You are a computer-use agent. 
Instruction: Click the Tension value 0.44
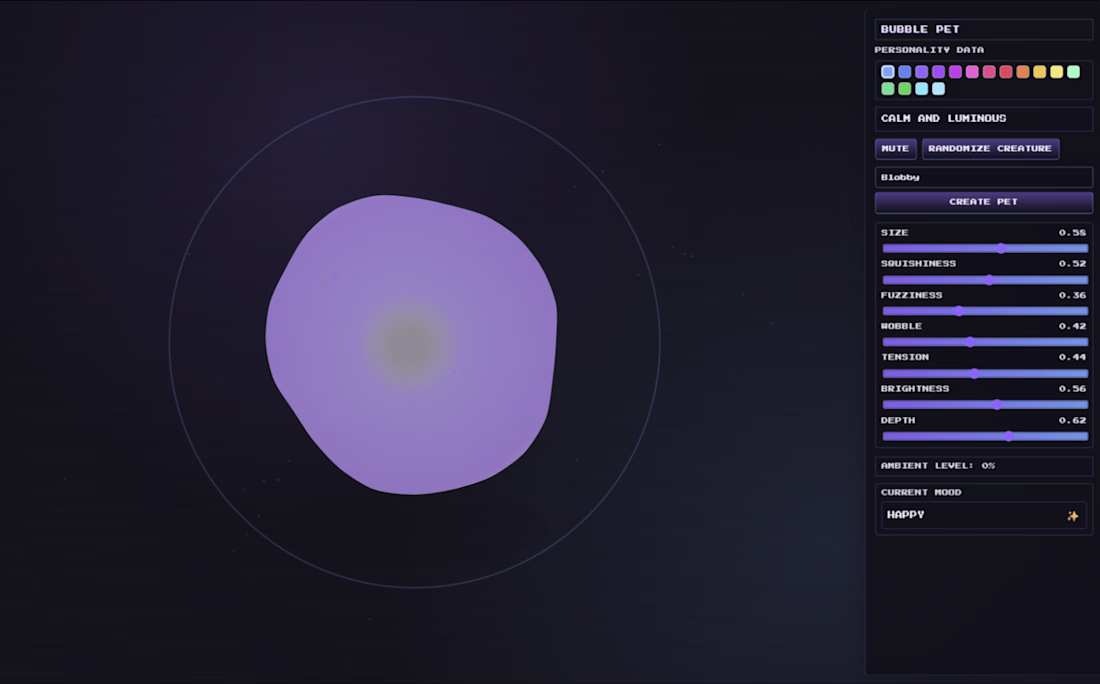click(1072, 357)
